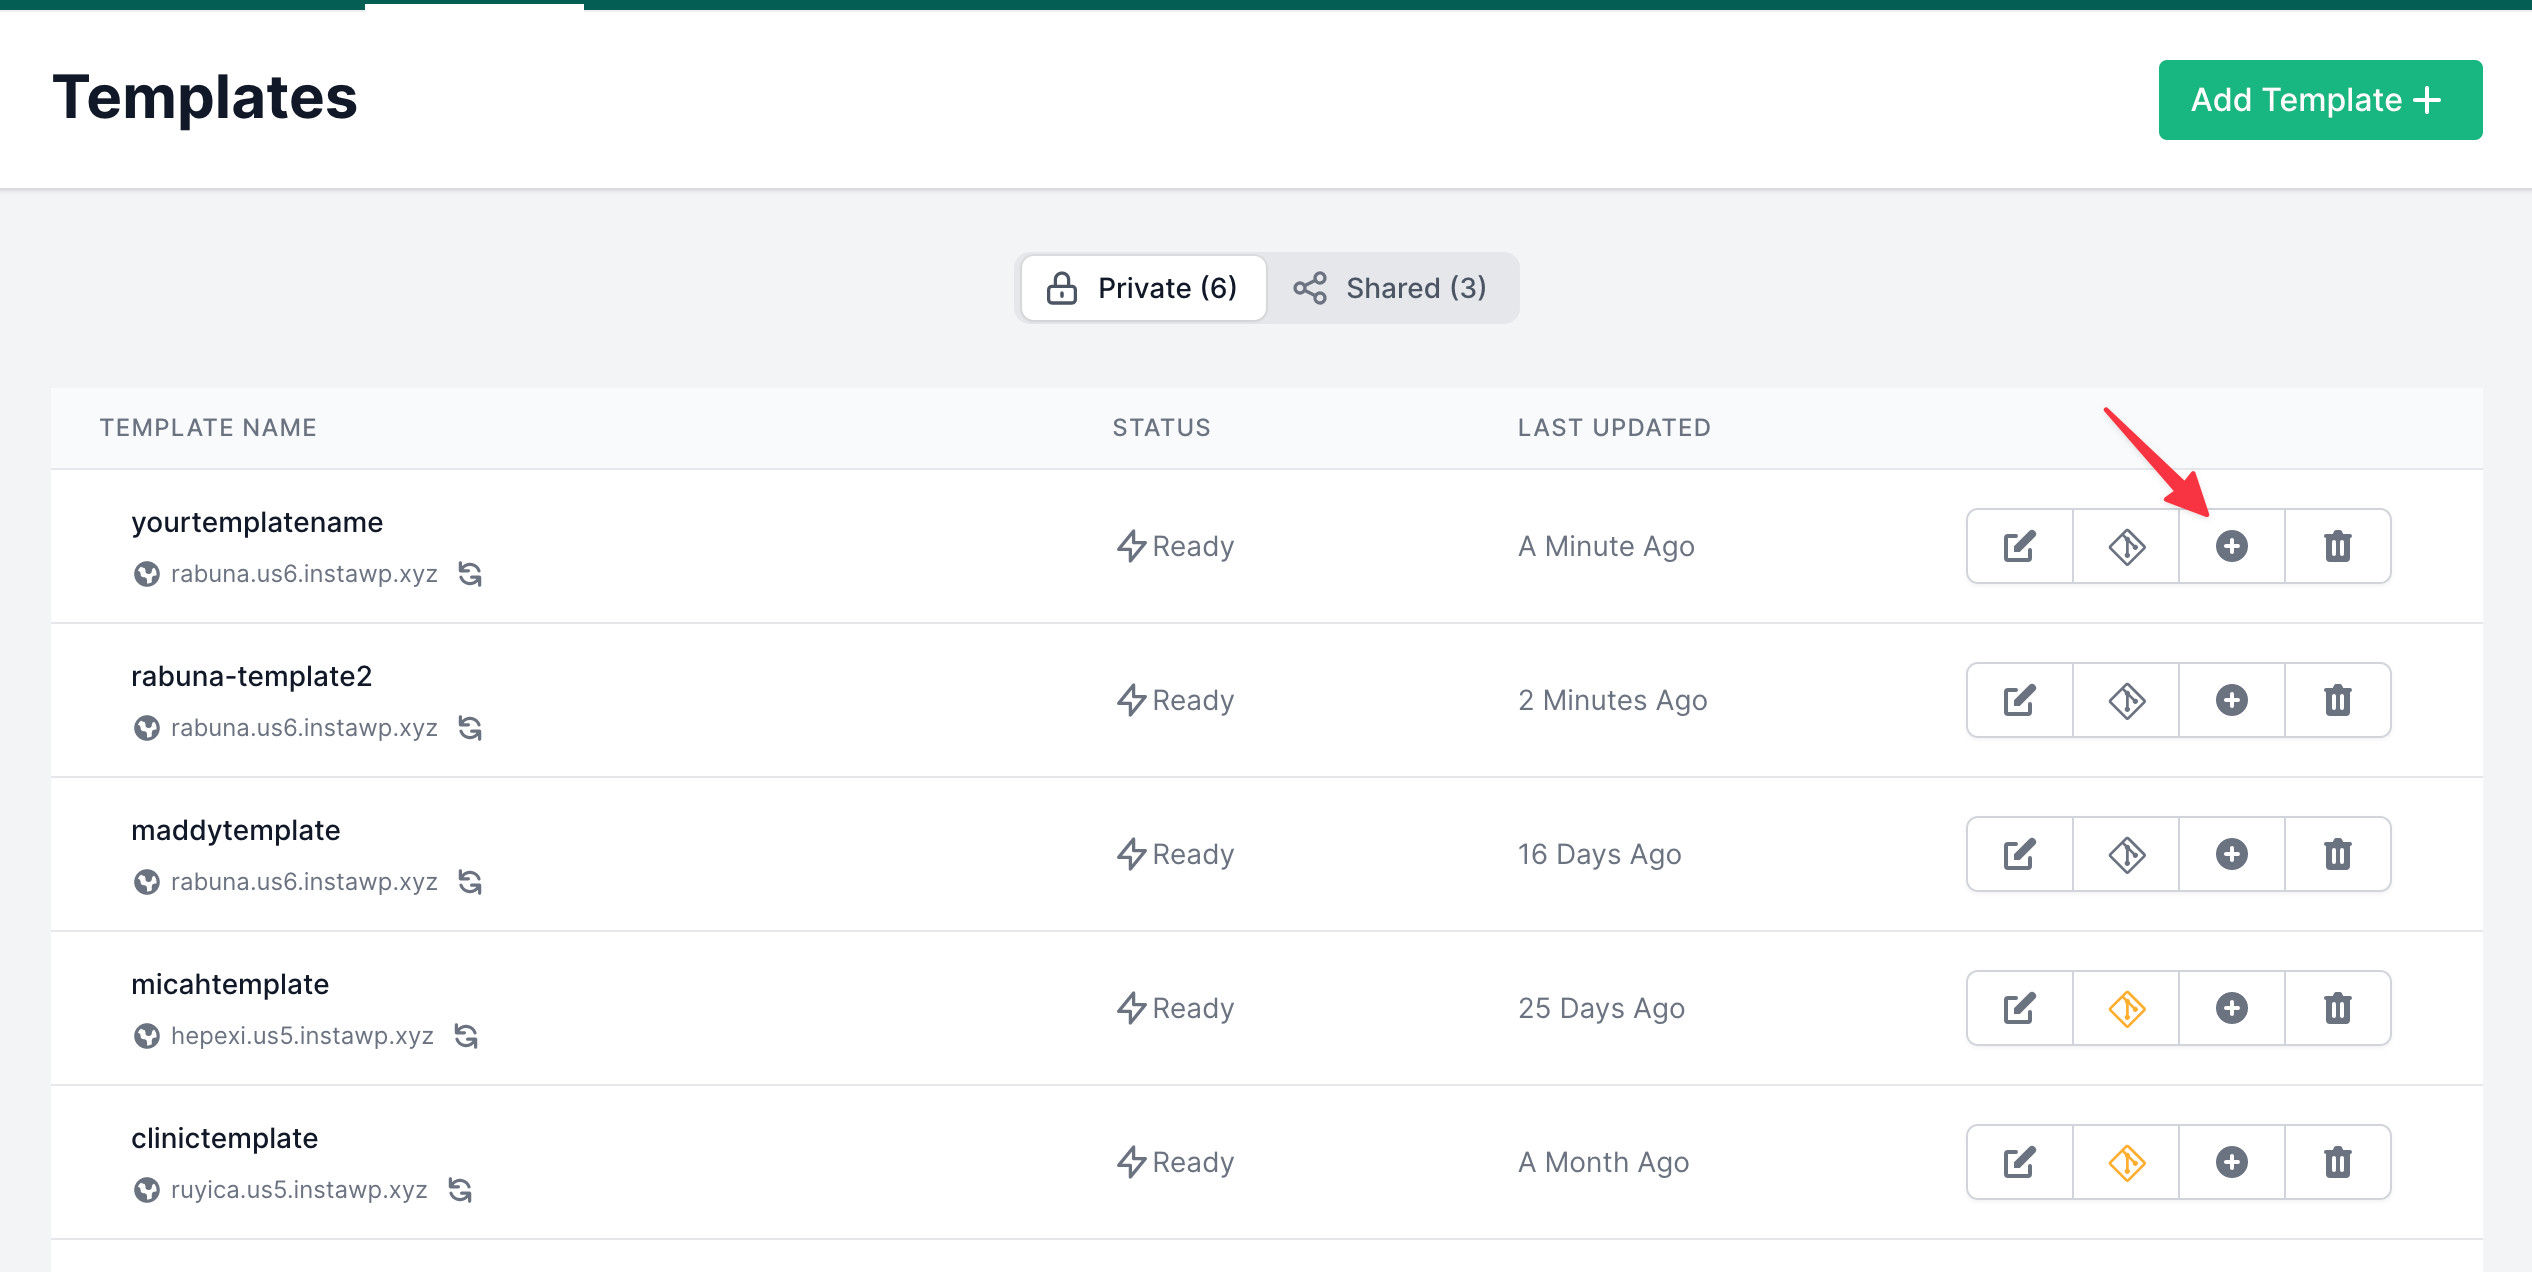Click the Add Template button
The width and height of the screenshot is (2532, 1272).
pos(2320,100)
